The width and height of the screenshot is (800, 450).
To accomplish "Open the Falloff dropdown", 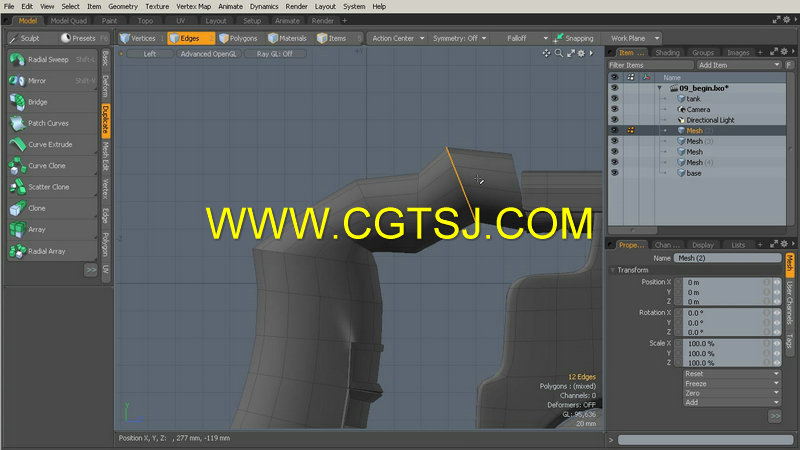I will pos(521,38).
